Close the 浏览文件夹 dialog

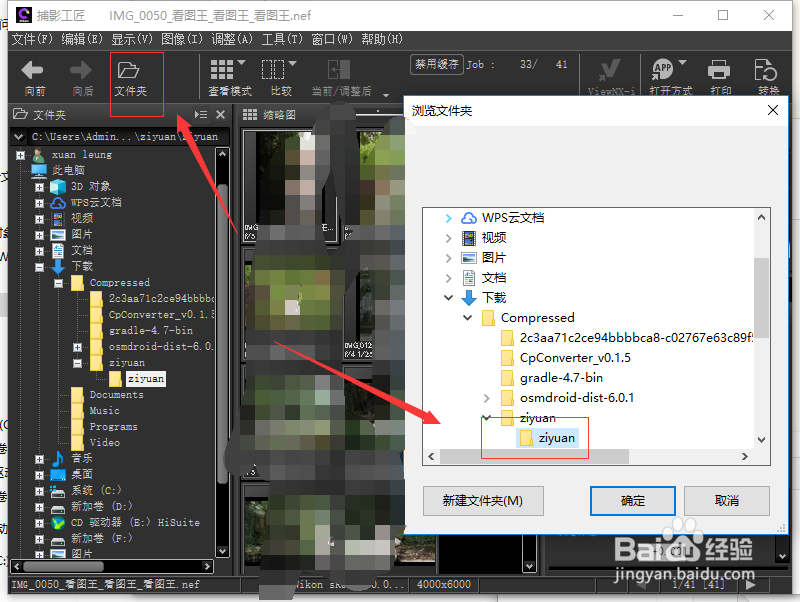coord(772,110)
